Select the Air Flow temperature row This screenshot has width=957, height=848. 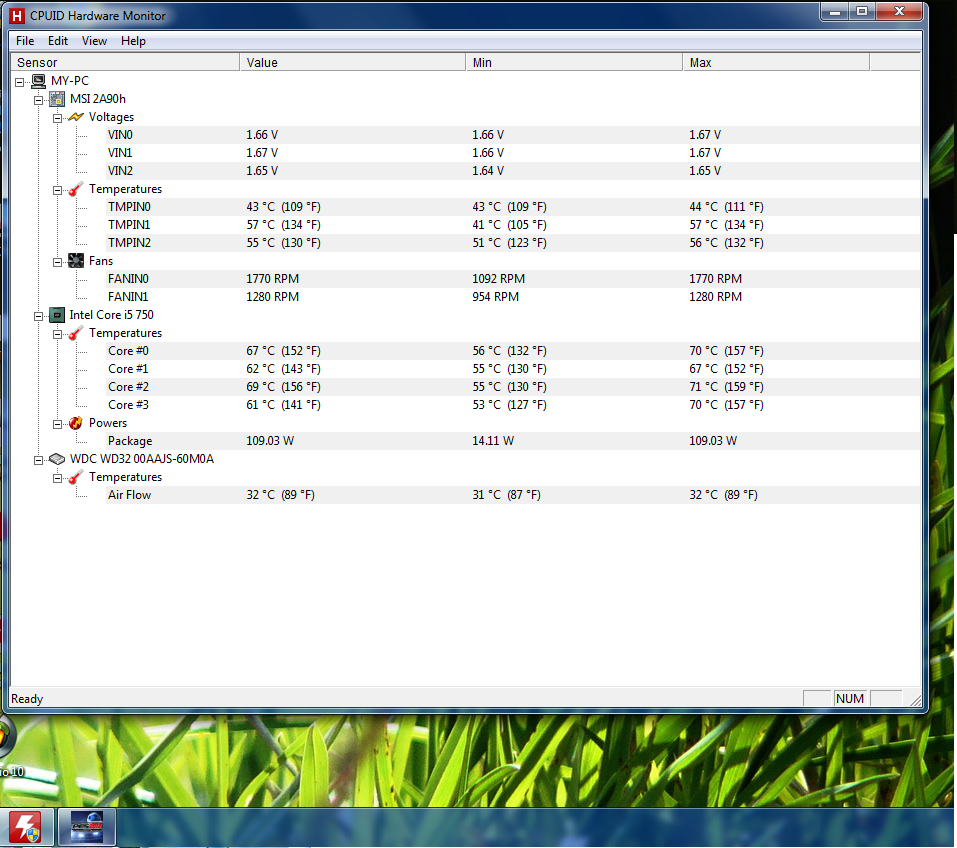[x=513, y=495]
